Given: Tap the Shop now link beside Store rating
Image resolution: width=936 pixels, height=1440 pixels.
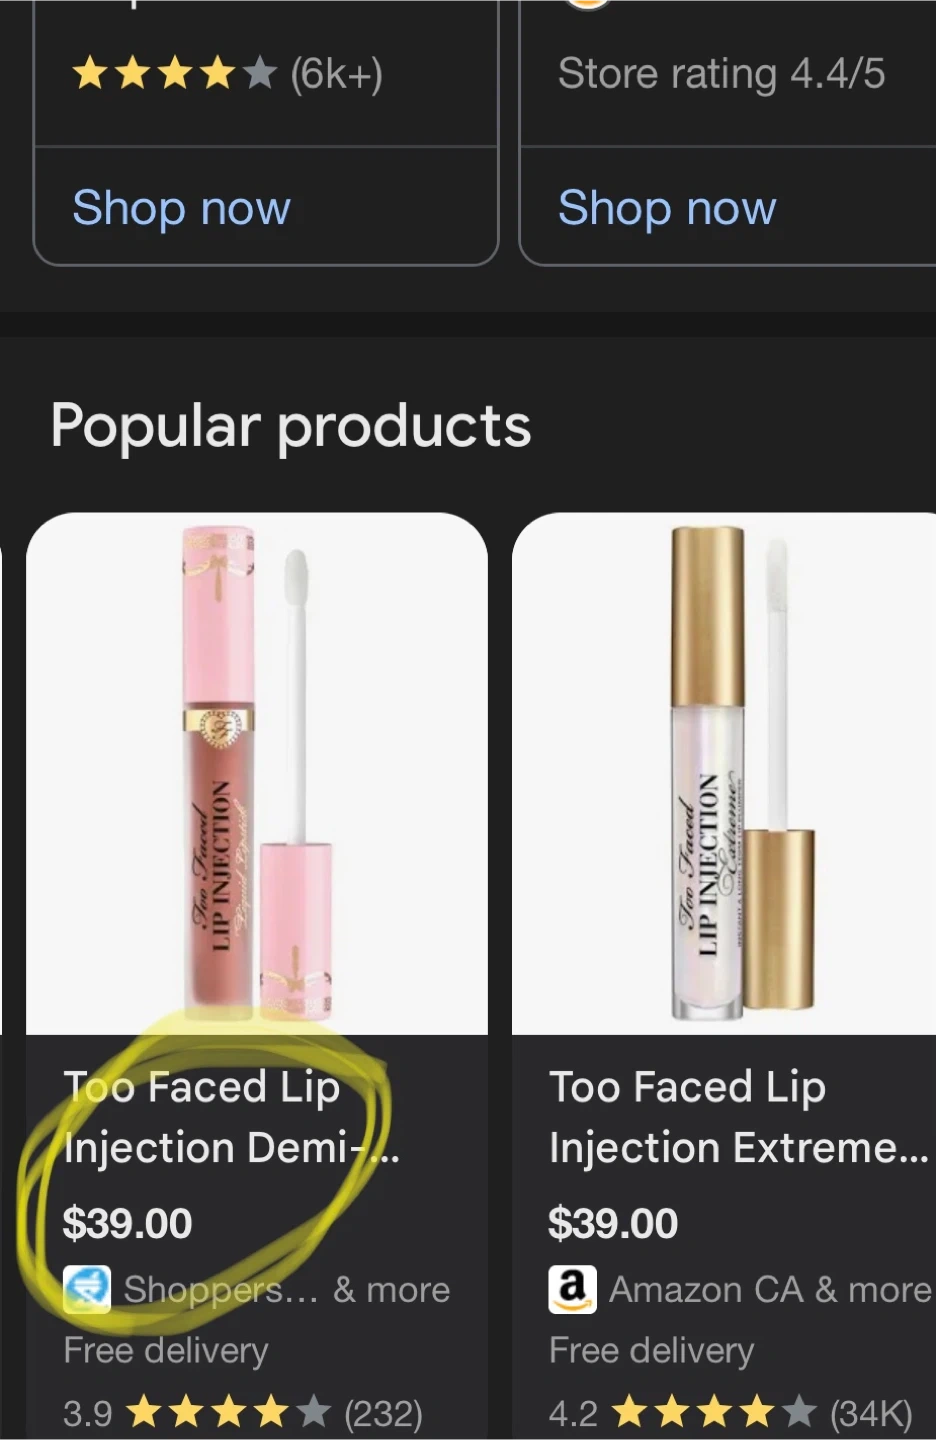Looking at the screenshot, I should tap(667, 208).
